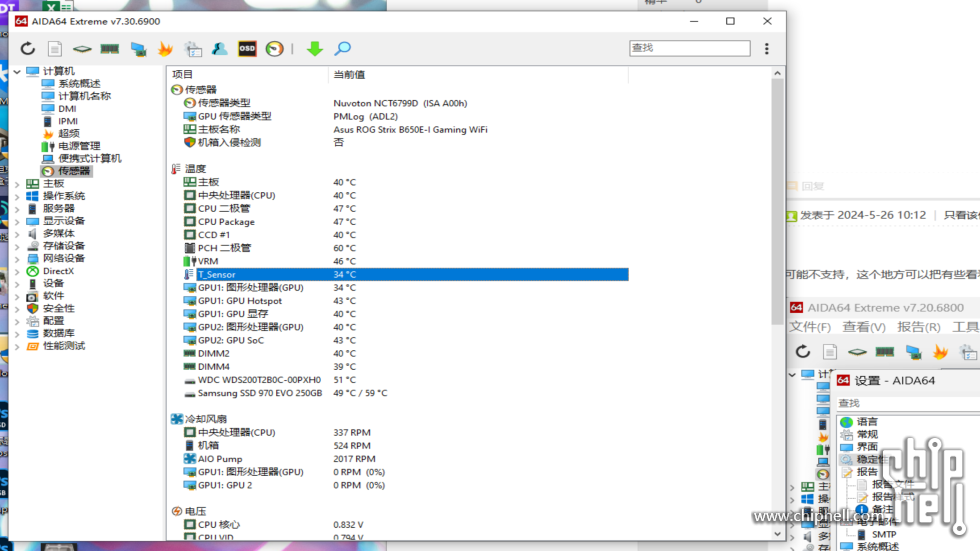Click the user profile toolbar icon
The width and height of the screenshot is (980, 551).
tap(219, 48)
